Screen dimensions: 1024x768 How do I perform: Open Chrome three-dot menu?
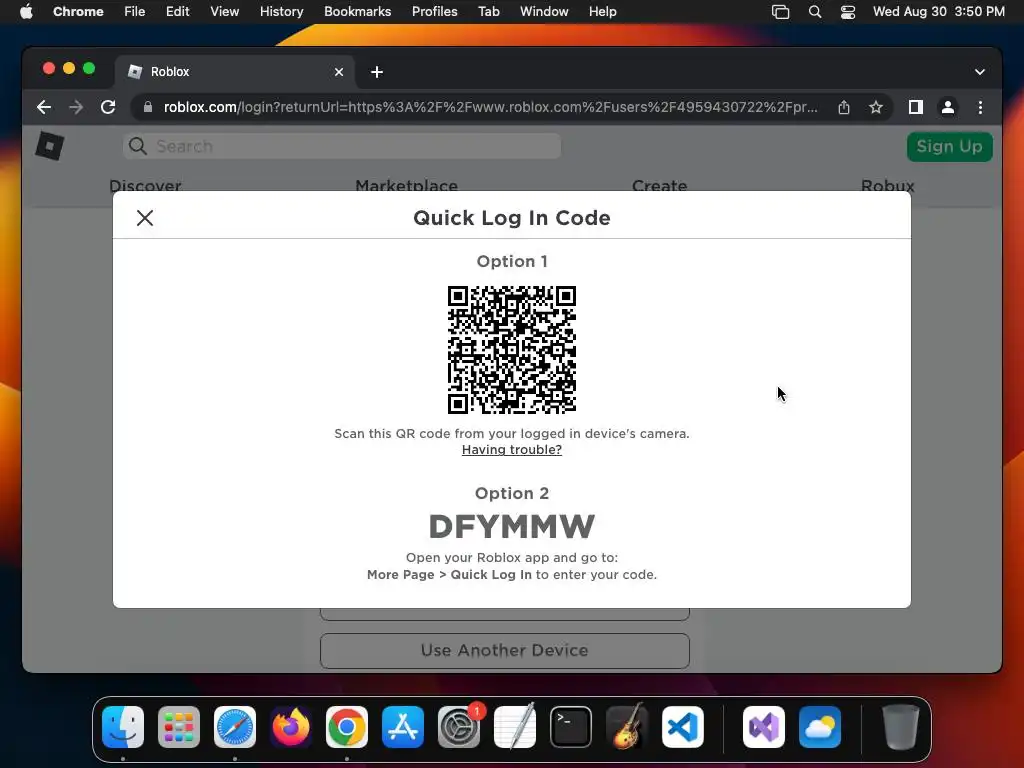(980, 107)
